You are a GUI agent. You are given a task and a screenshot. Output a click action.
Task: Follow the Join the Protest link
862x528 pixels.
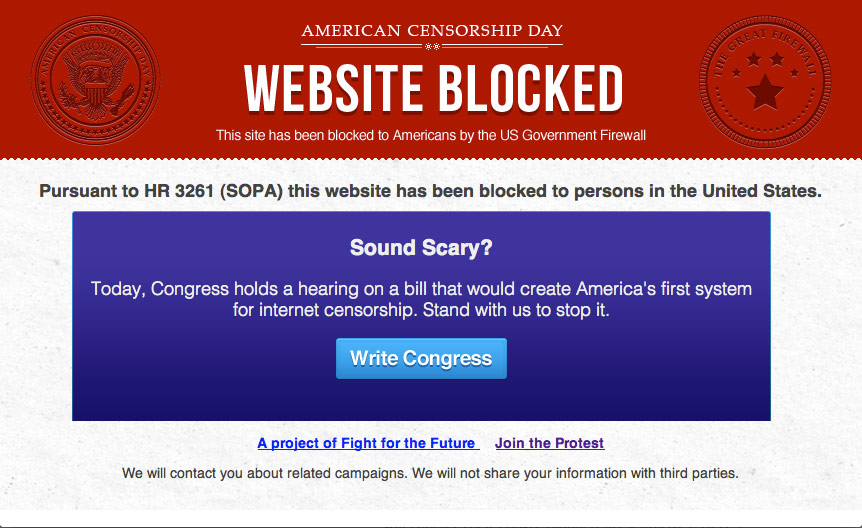[549, 443]
